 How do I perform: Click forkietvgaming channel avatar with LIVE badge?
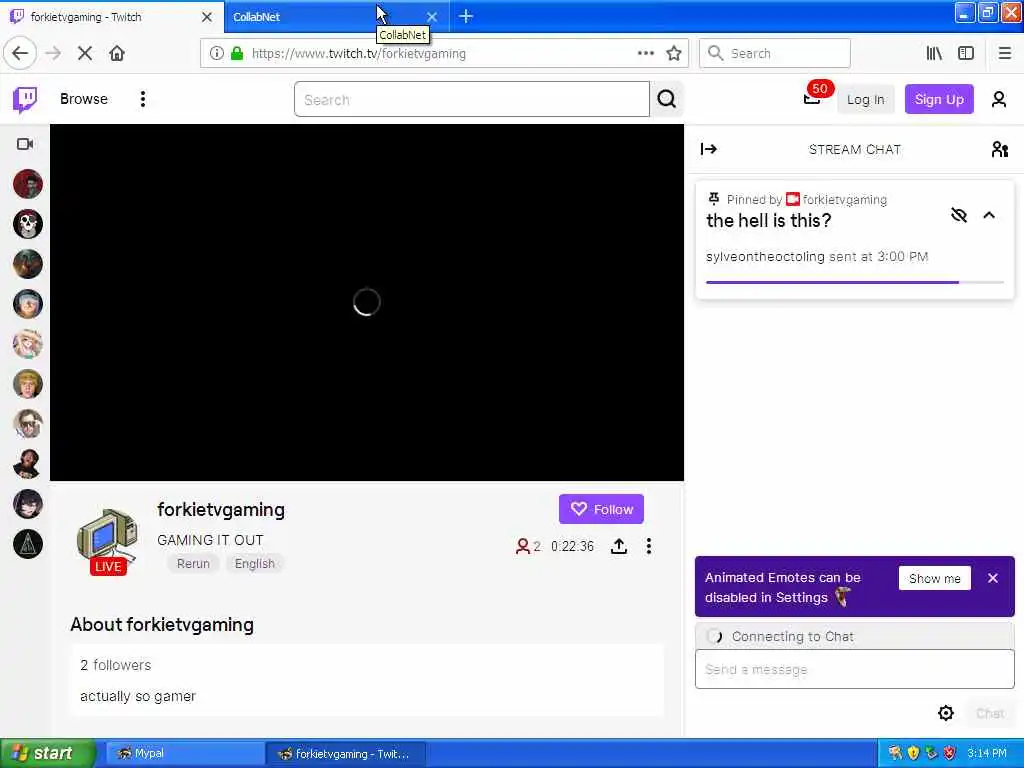(x=108, y=541)
